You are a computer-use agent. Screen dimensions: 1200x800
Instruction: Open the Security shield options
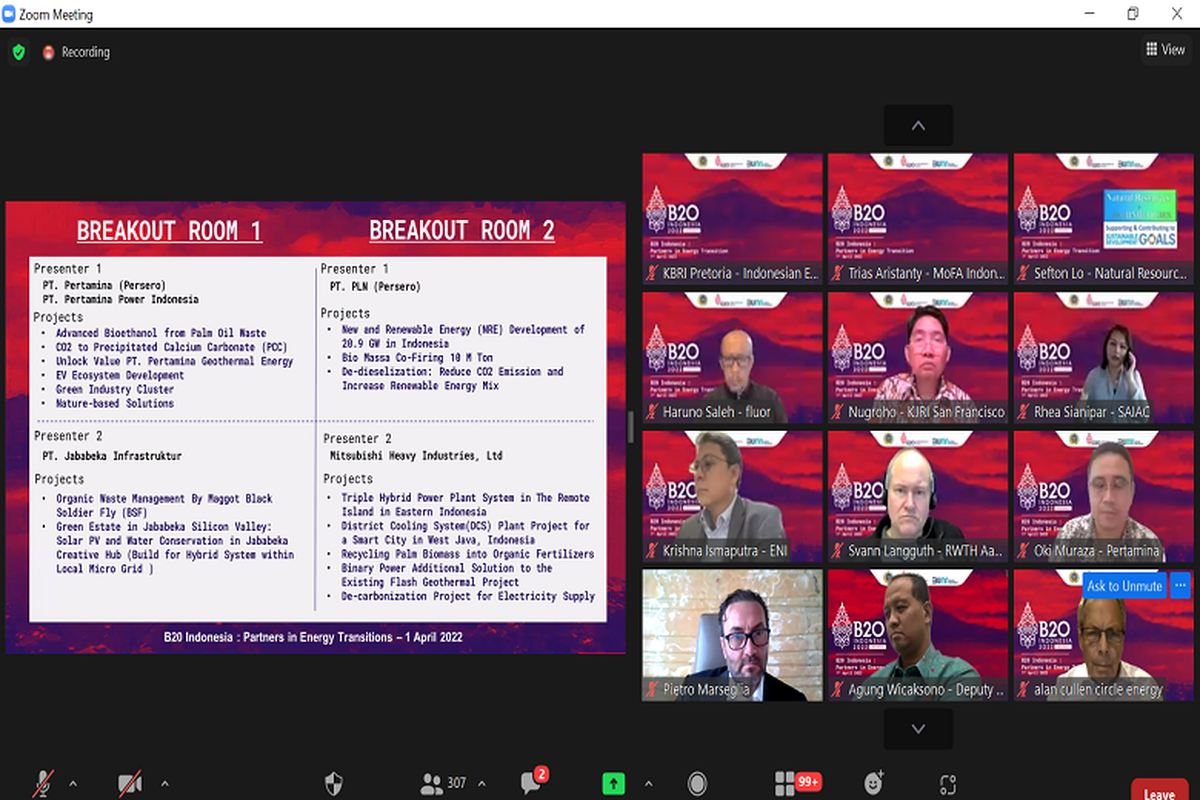coord(335,783)
